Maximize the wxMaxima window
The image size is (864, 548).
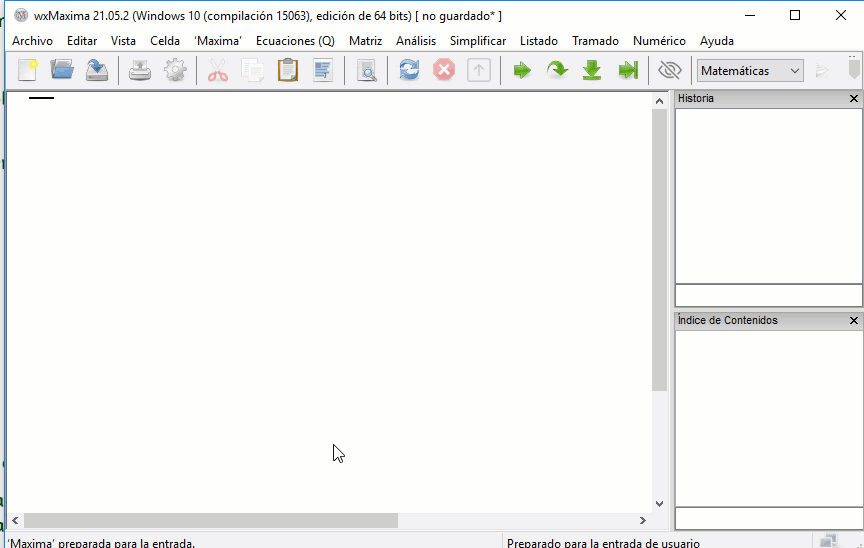click(795, 15)
